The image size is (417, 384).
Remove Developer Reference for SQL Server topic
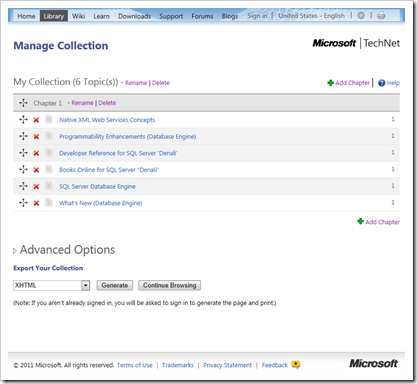coord(36,153)
